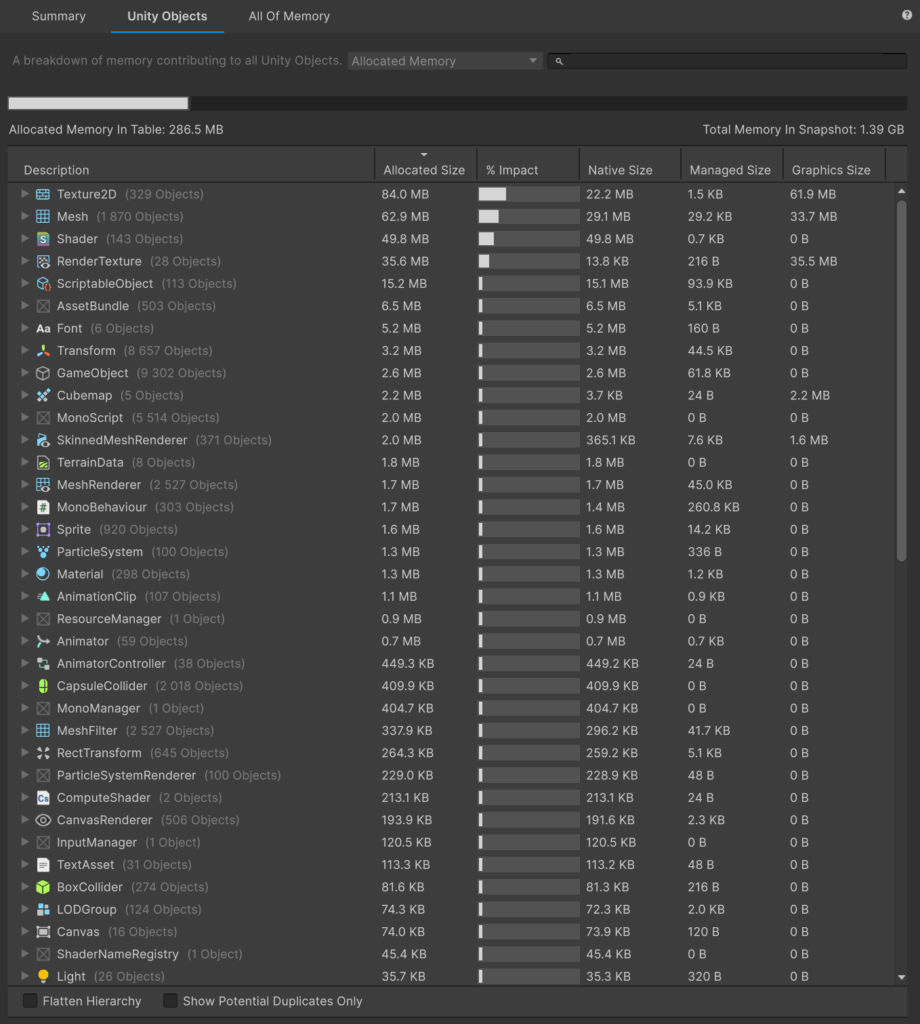Click the scroll up arrow
Image resolution: width=920 pixels, height=1024 pixels.
[901, 191]
